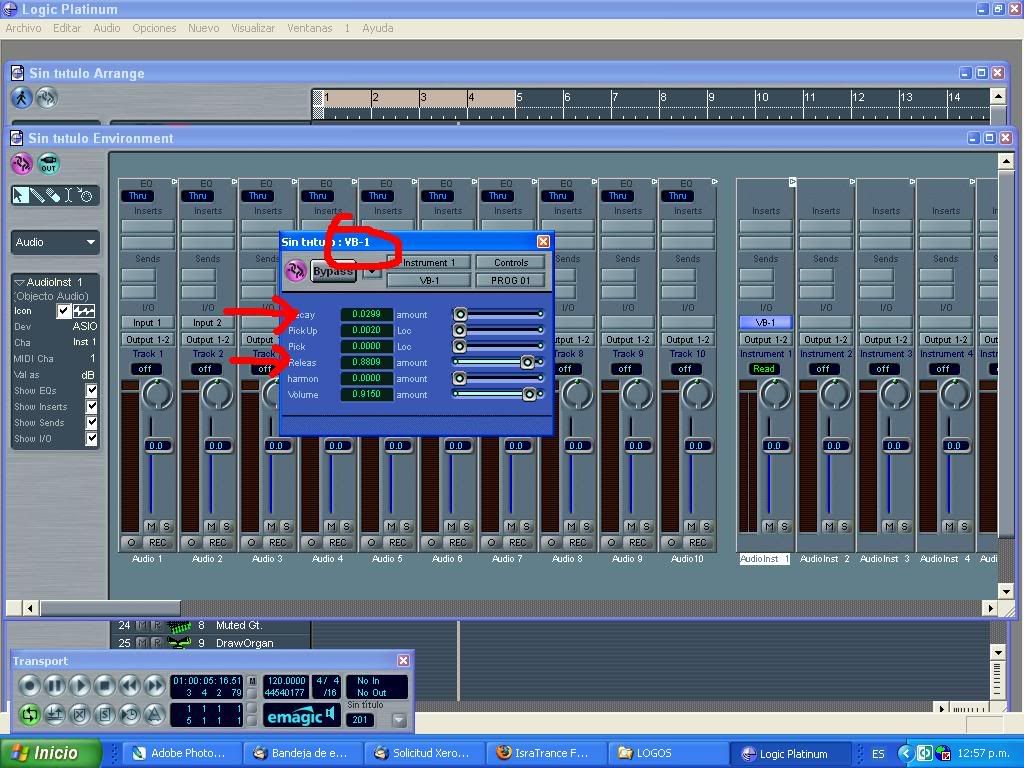This screenshot has height=768, width=1024.
Task: Select the pencil tool in Environment toolbox
Action: pos(37,195)
